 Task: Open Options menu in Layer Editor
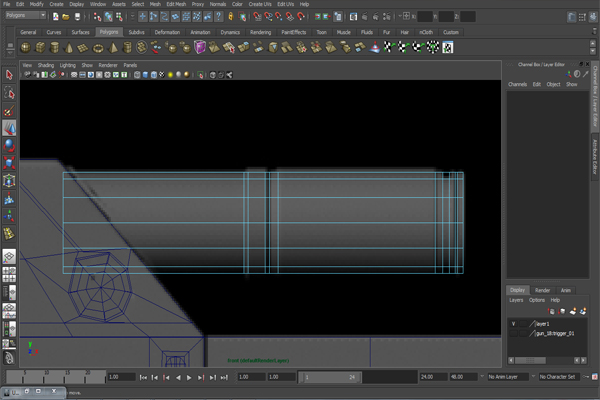(x=536, y=300)
